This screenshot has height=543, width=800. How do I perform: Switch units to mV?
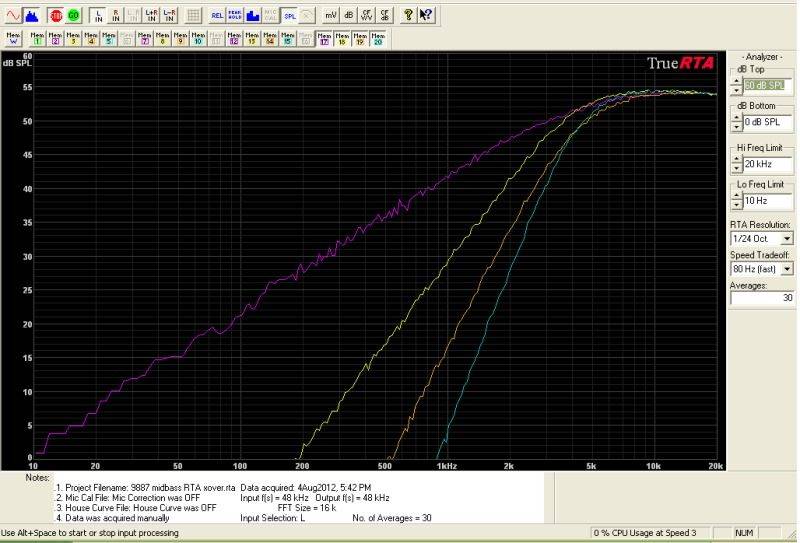click(331, 15)
